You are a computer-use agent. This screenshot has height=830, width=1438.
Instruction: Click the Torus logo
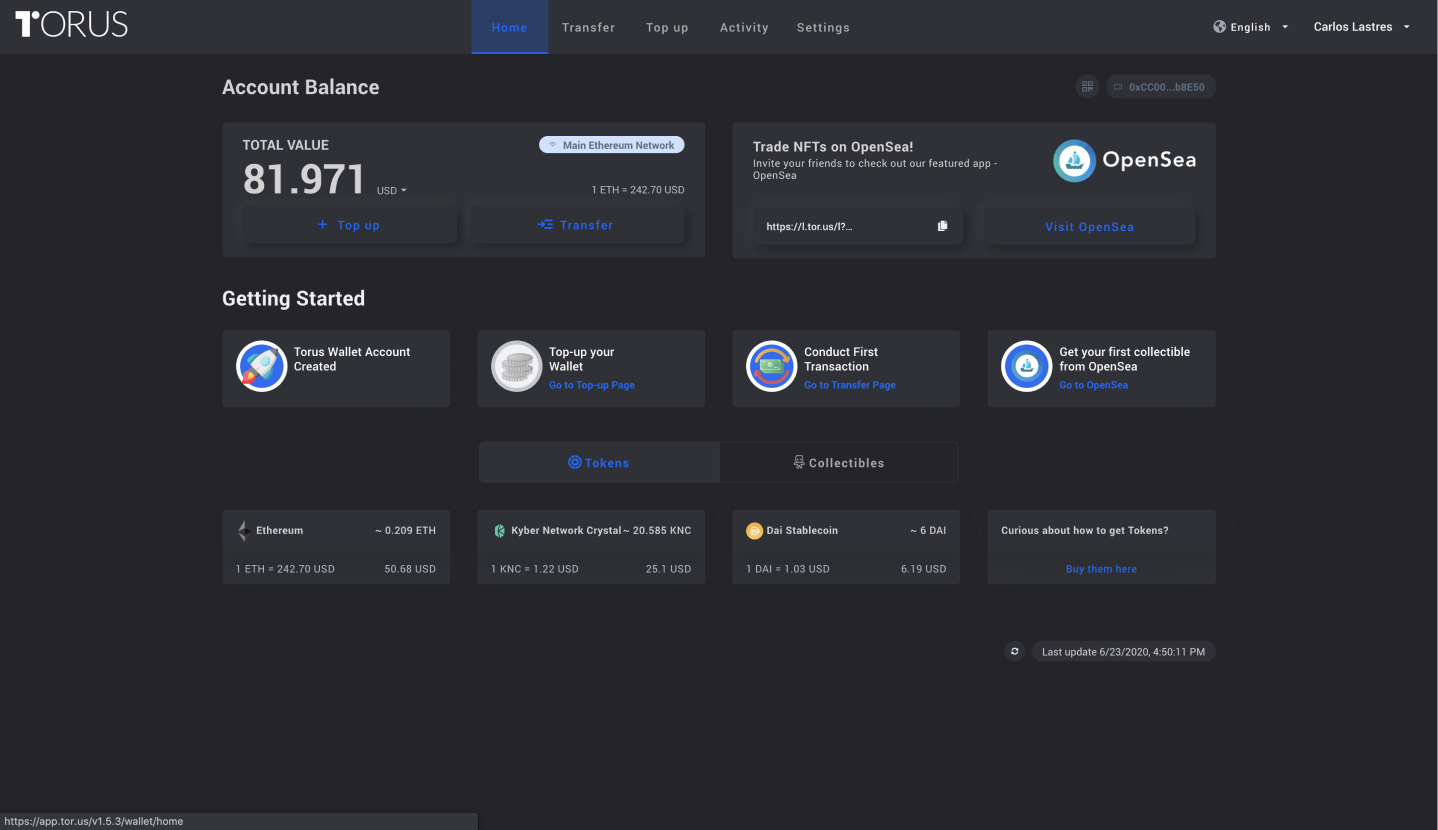coord(72,25)
